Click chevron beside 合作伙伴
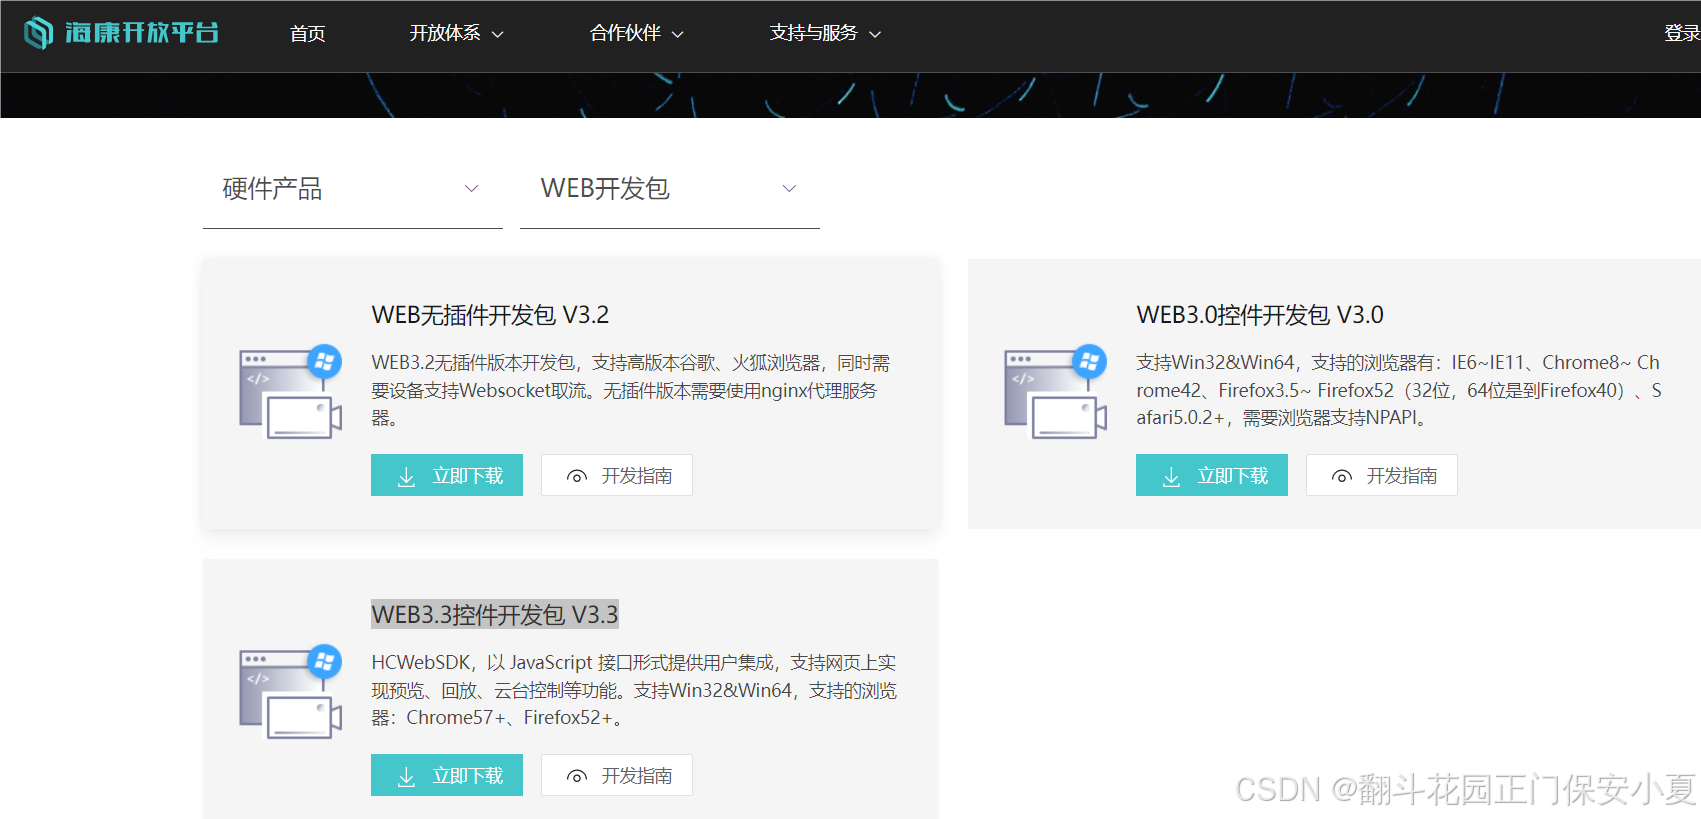This screenshot has width=1701, height=819. point(677,34)
